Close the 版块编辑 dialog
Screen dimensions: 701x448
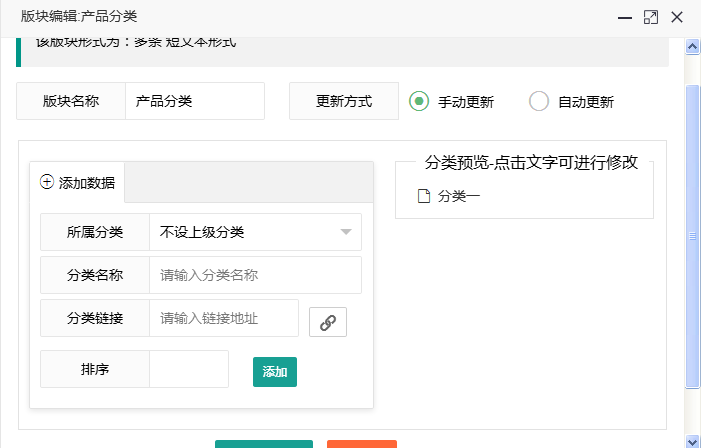(677, 17)
